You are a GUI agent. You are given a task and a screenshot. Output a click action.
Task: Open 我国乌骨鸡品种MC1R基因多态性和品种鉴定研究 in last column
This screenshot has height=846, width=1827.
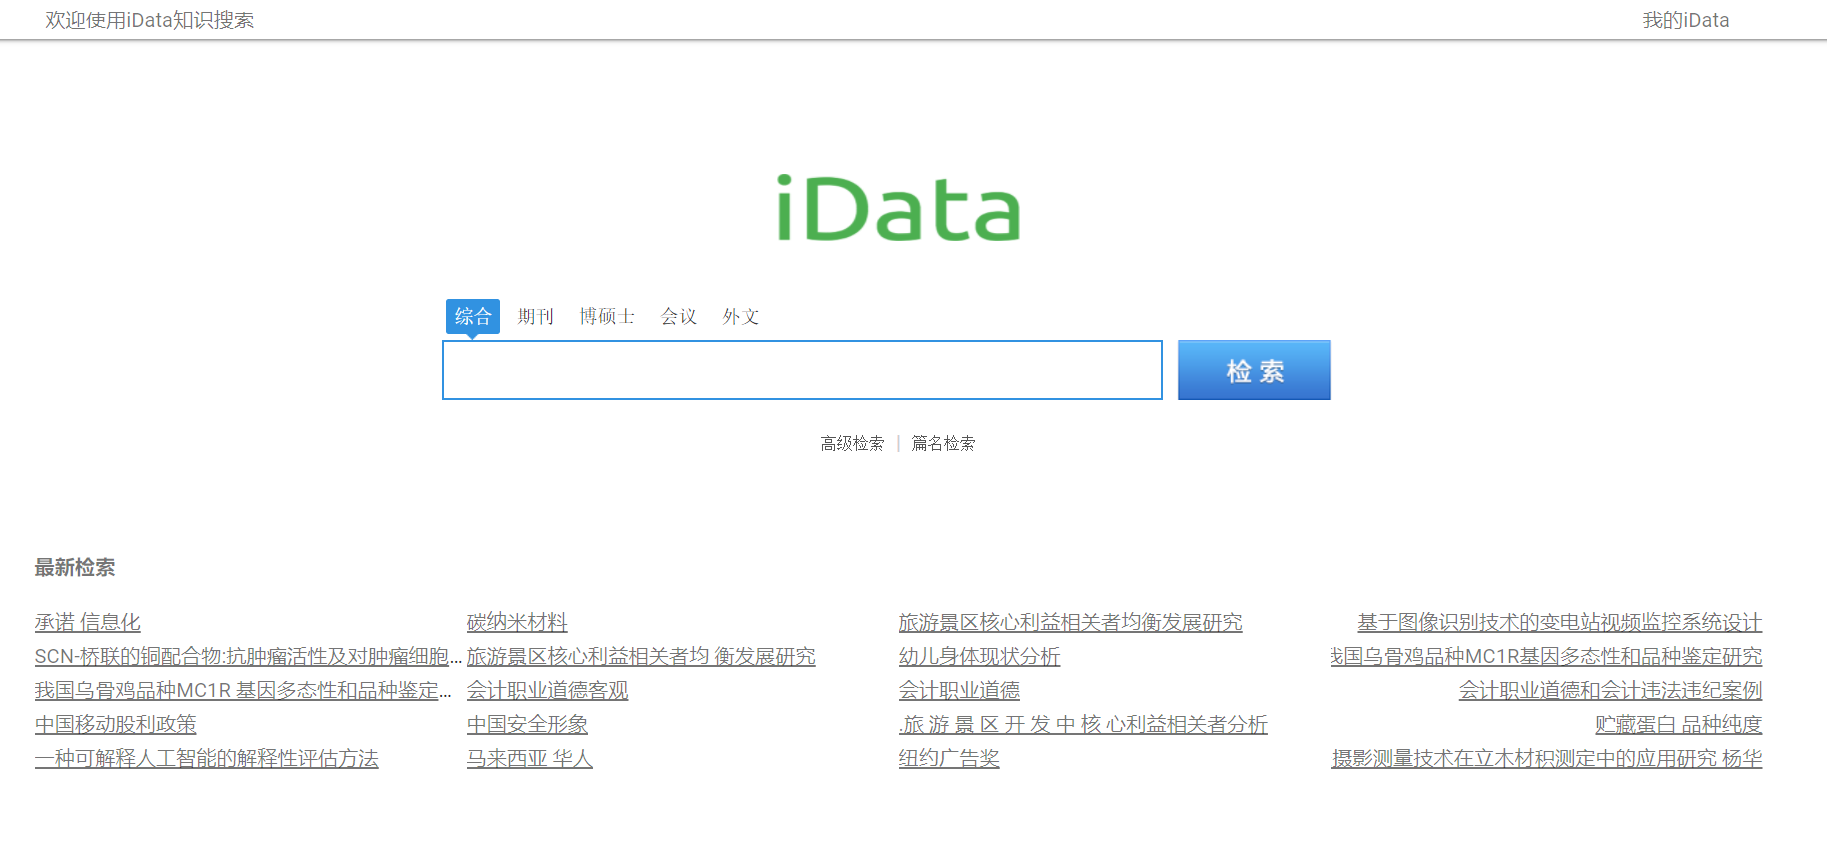[x=1546, y=656]
